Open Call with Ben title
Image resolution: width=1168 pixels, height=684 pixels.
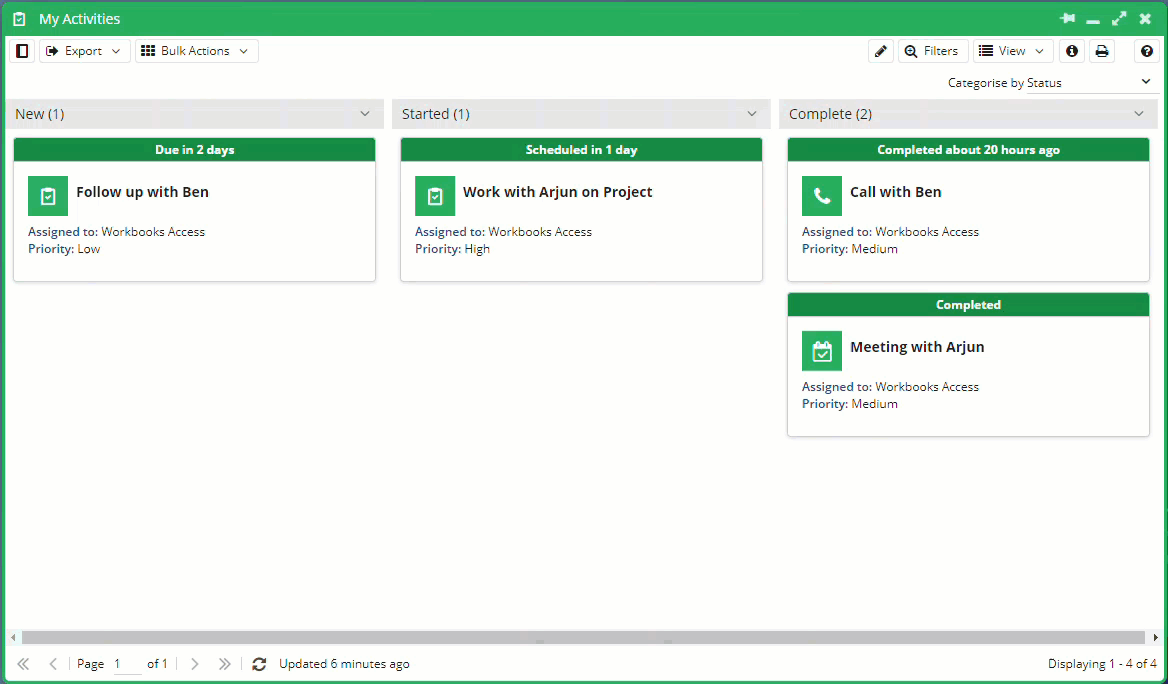(x=895, y=192)
